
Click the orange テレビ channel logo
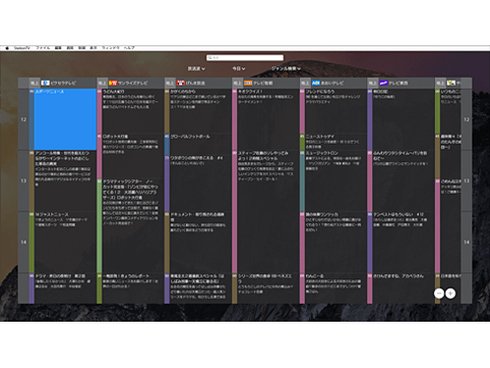point(248,83)
